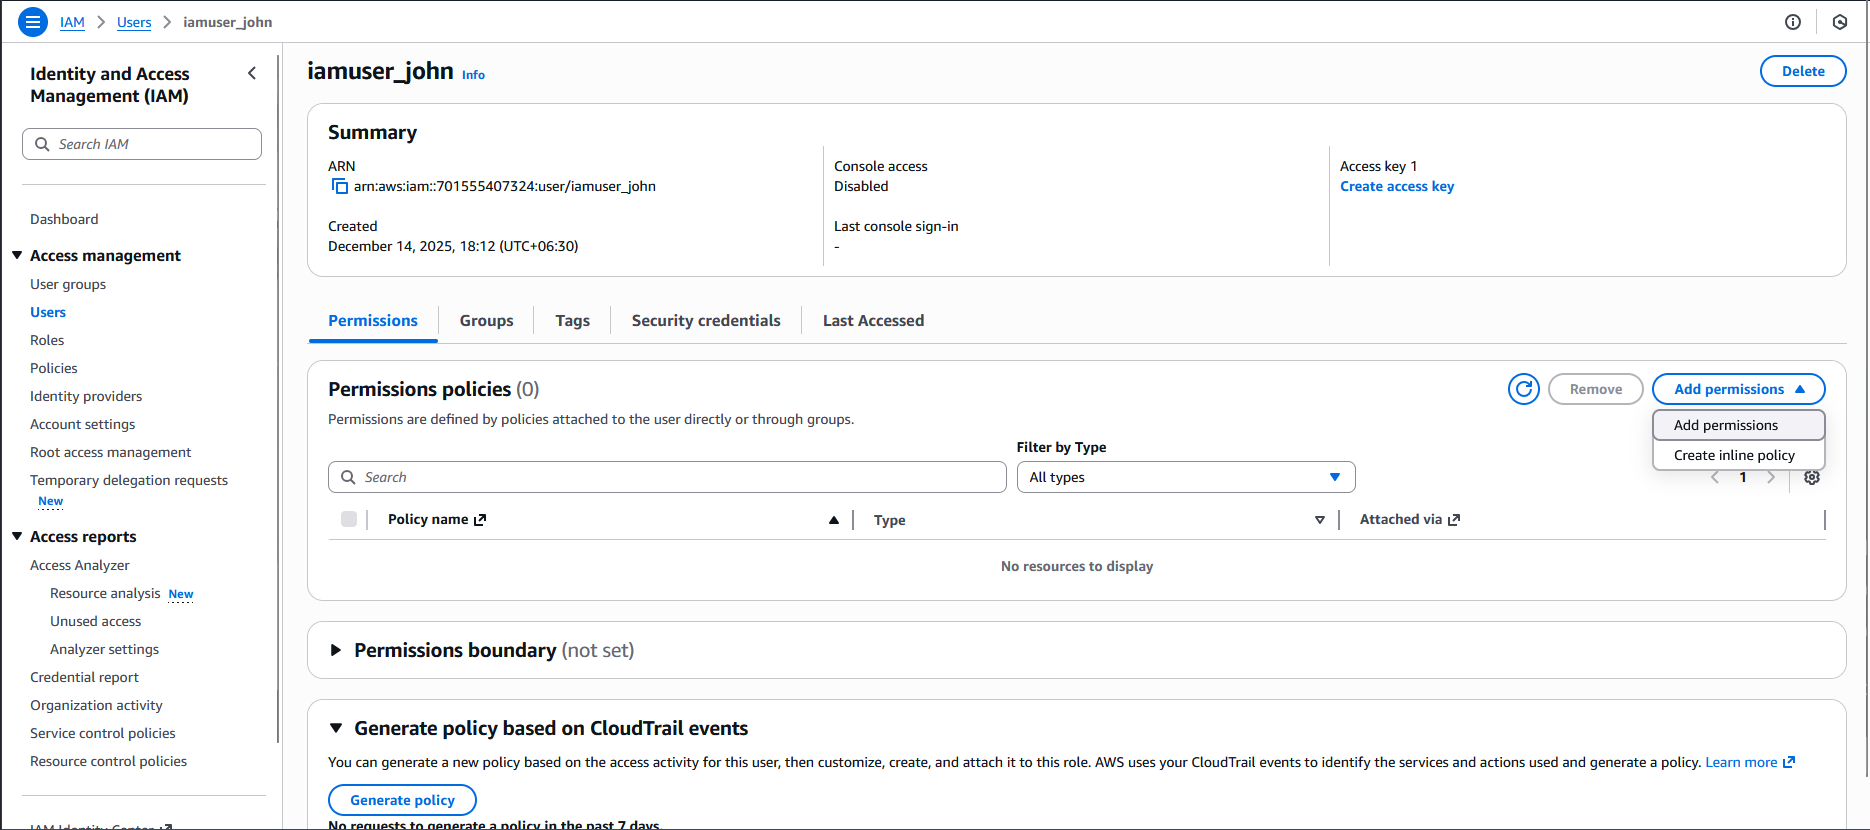1870x830 pixels.
Task: Click the Delete user button
Action: coord(1803,71)
